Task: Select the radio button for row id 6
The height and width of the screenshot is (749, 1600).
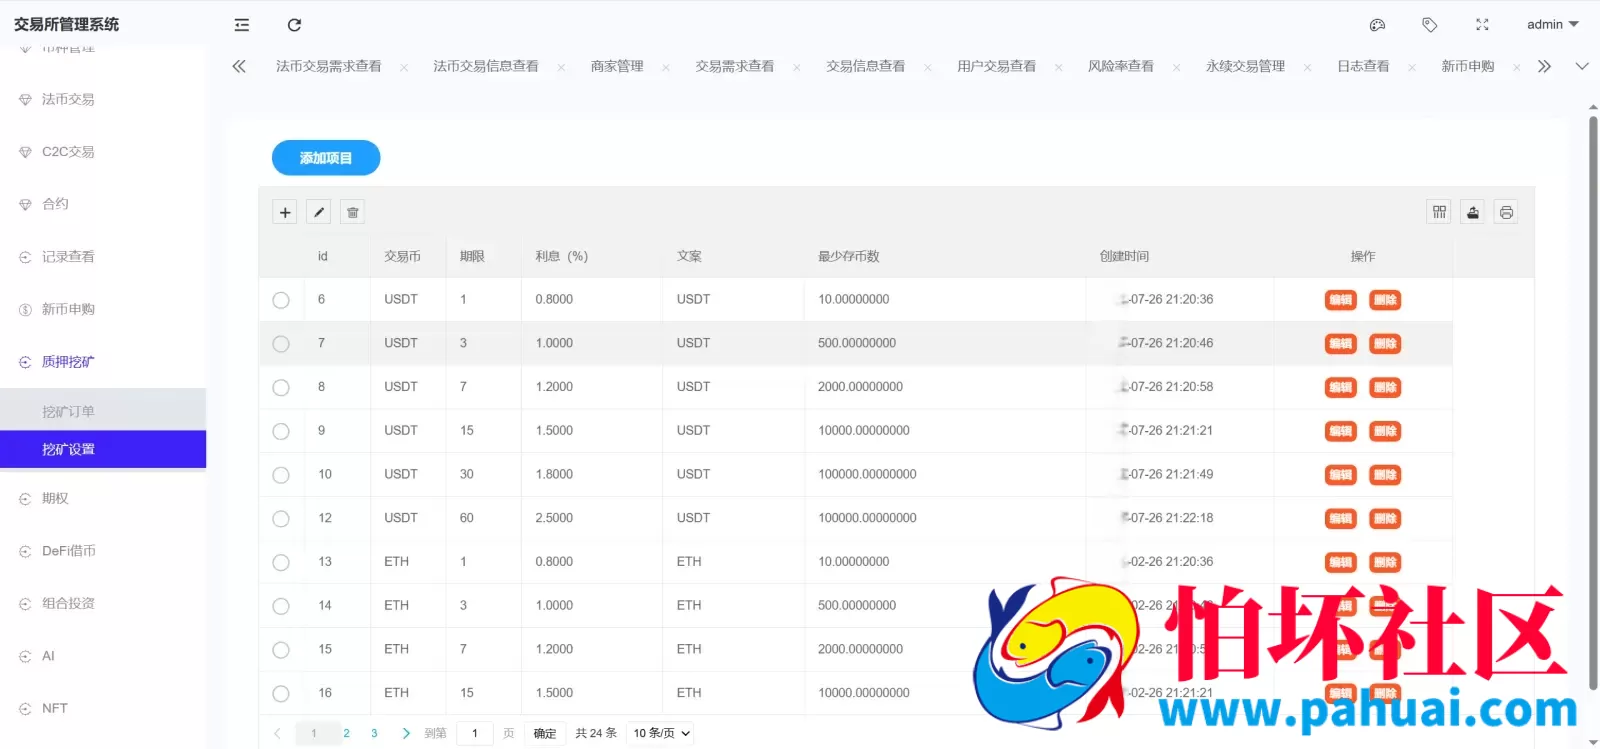Action: [281, 300]
